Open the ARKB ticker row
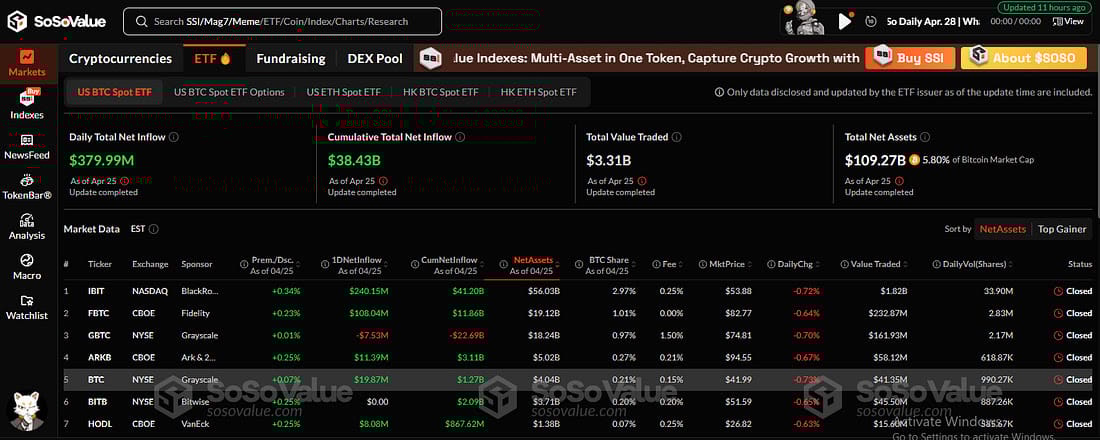1100x440 pixels. (578, 357)
